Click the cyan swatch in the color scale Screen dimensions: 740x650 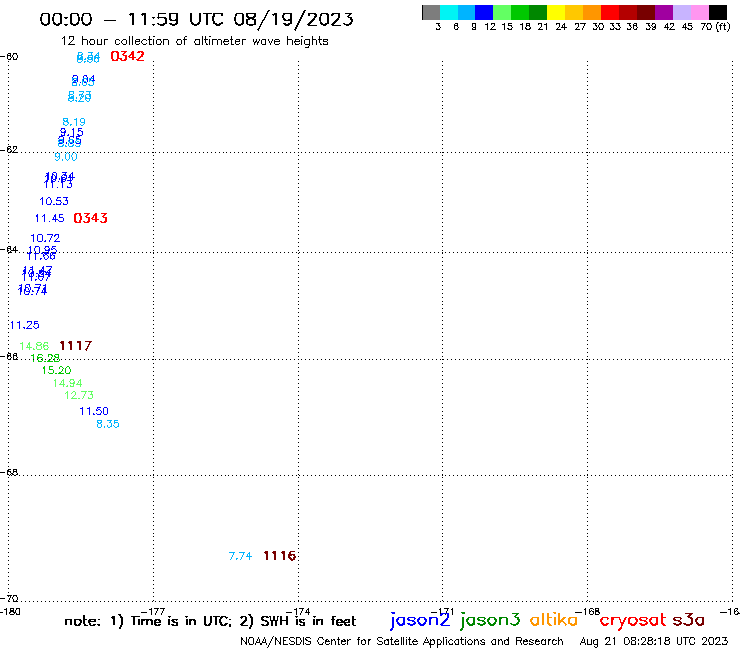(449, 12)
